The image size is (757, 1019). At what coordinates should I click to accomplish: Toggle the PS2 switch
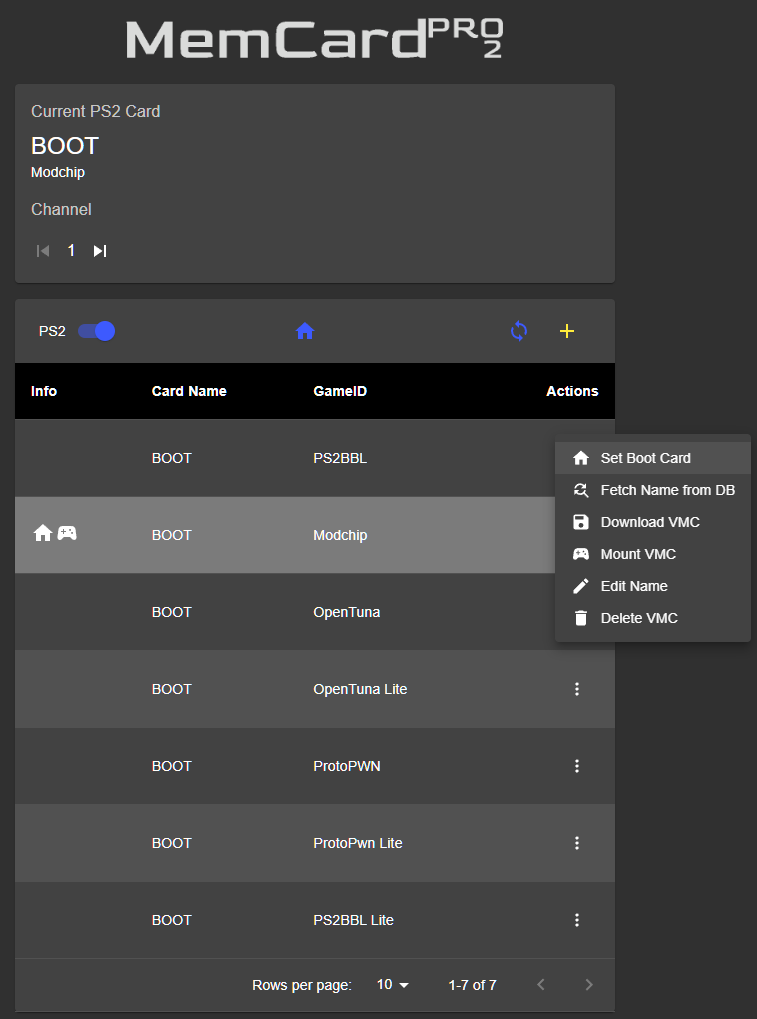click(x=97, y=331)
